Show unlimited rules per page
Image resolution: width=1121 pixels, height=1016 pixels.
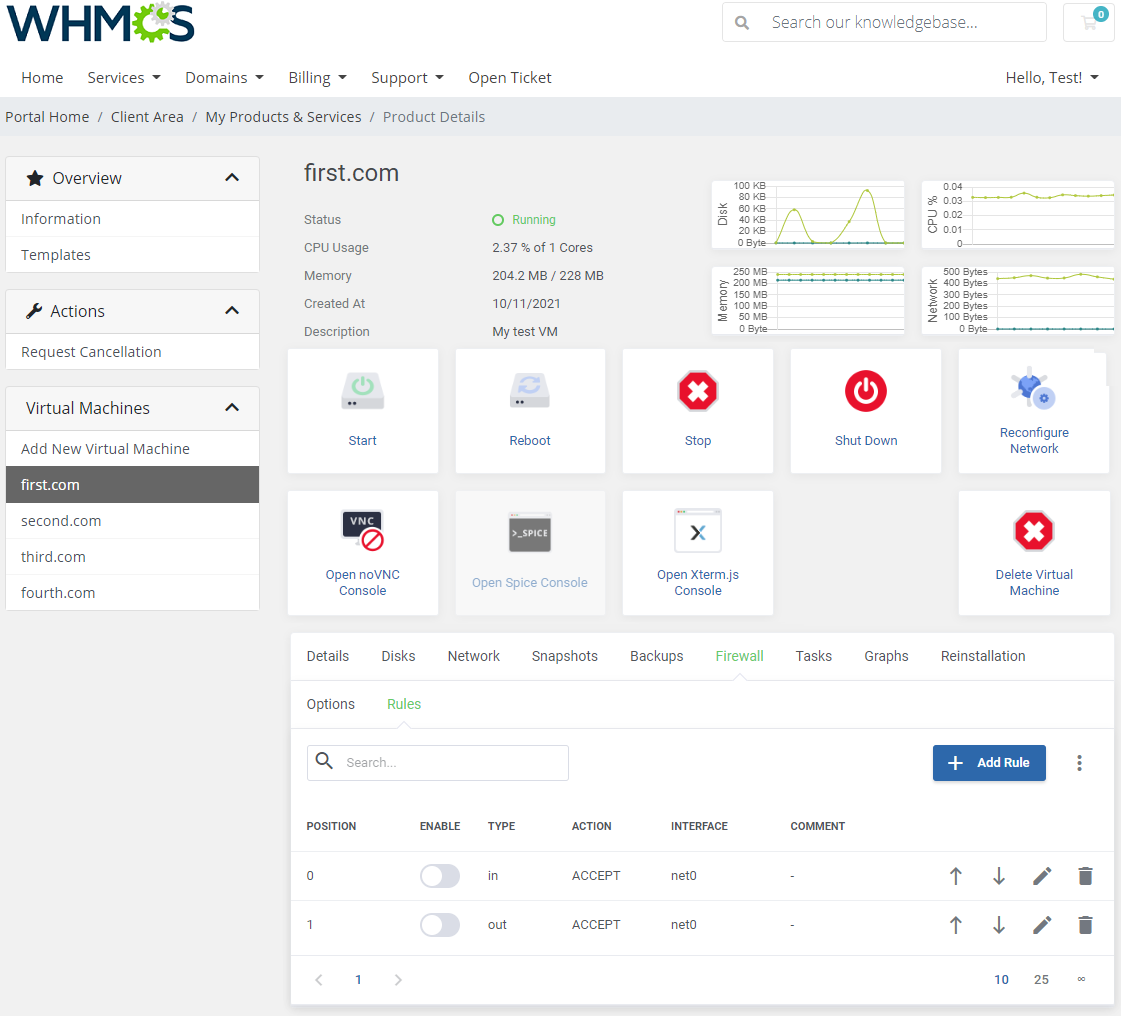click(1082, 980)
